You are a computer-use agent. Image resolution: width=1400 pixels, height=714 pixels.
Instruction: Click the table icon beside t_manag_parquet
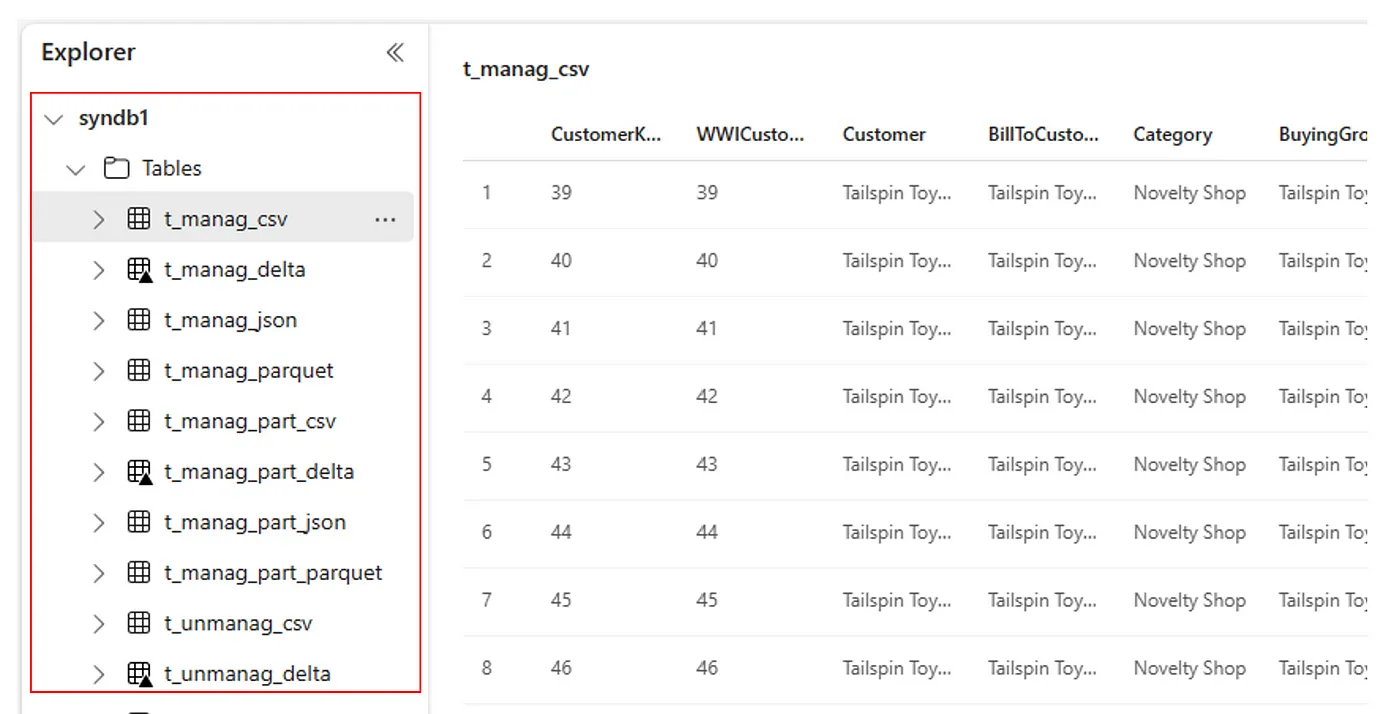click(139, 371)
